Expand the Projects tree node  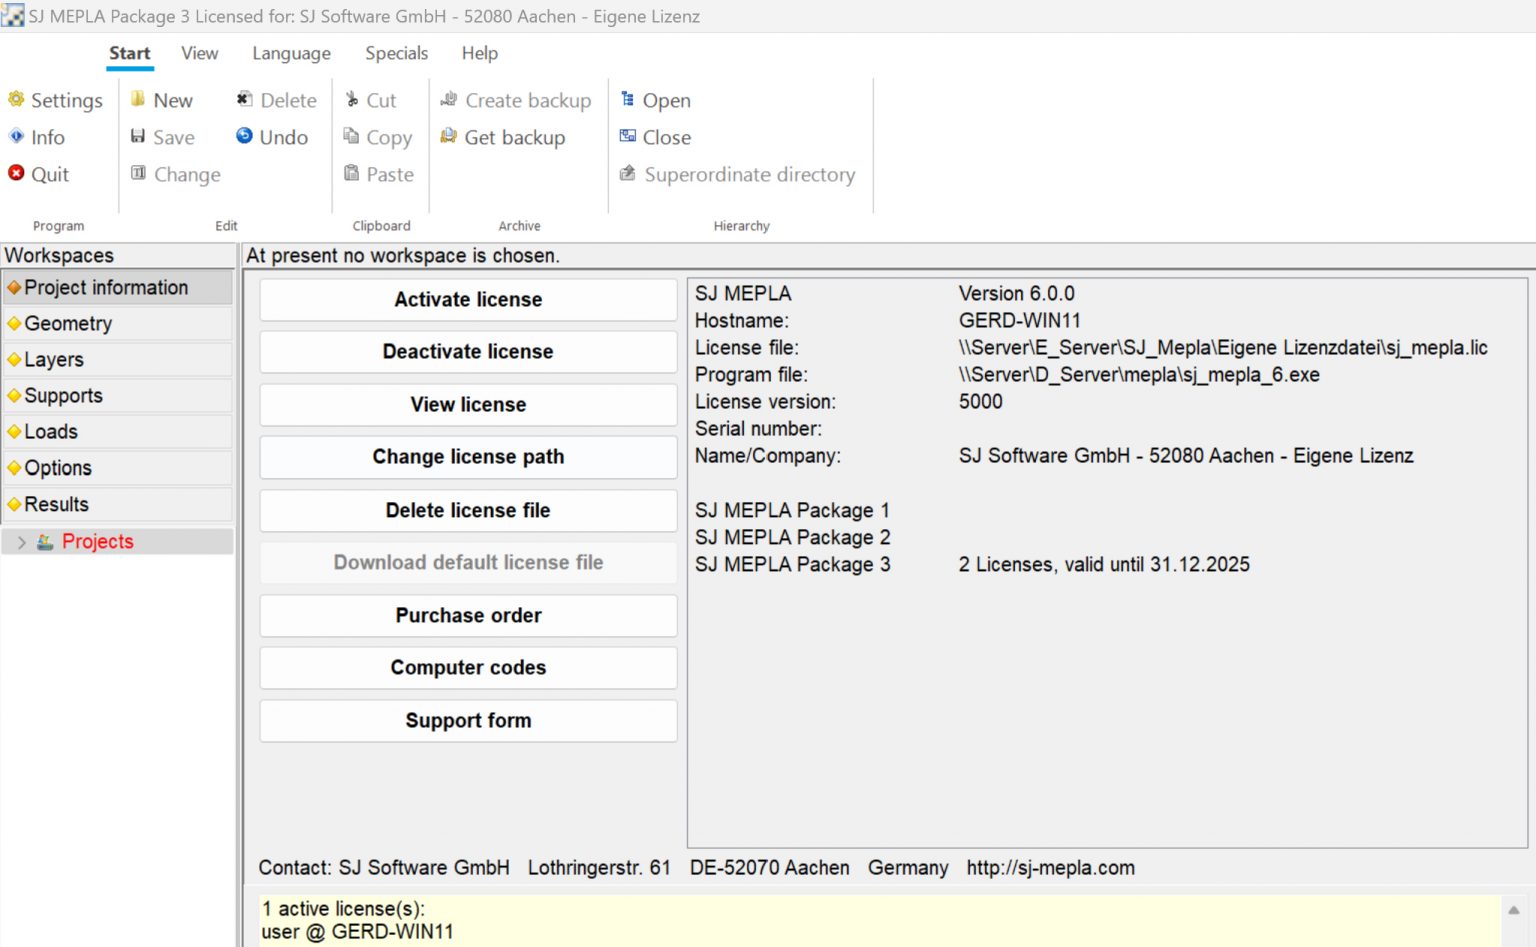click(x=22, y=541)
